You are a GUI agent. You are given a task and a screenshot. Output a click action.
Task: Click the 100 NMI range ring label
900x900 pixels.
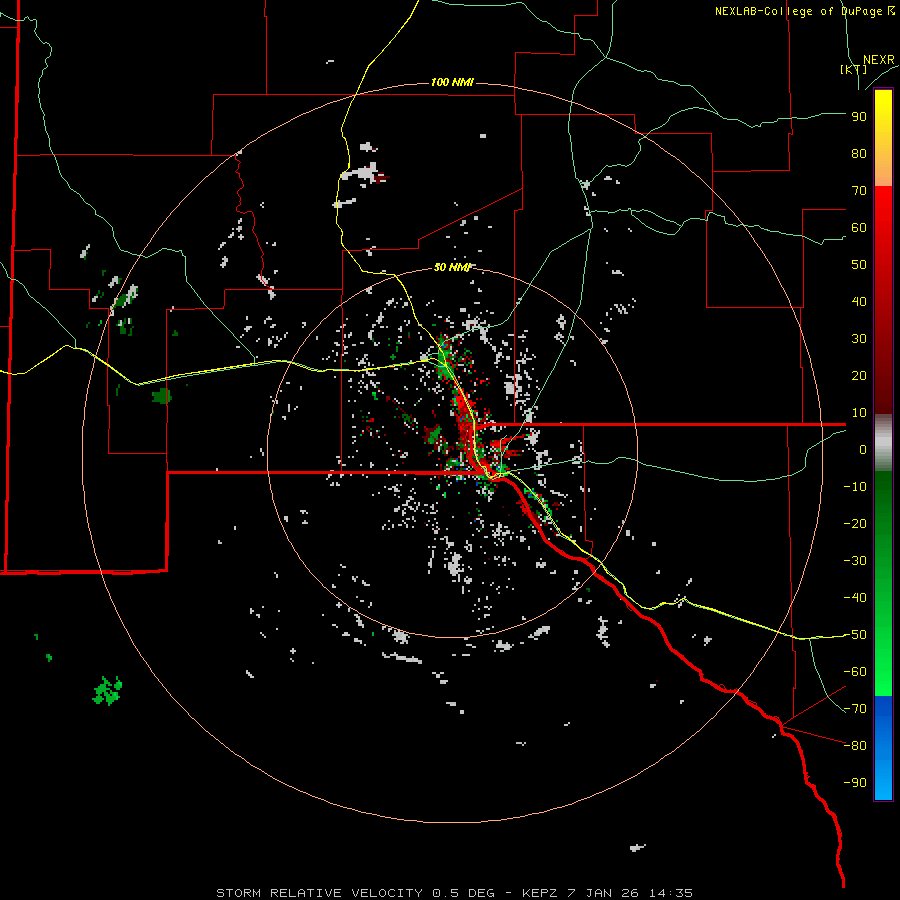point(452,83)
